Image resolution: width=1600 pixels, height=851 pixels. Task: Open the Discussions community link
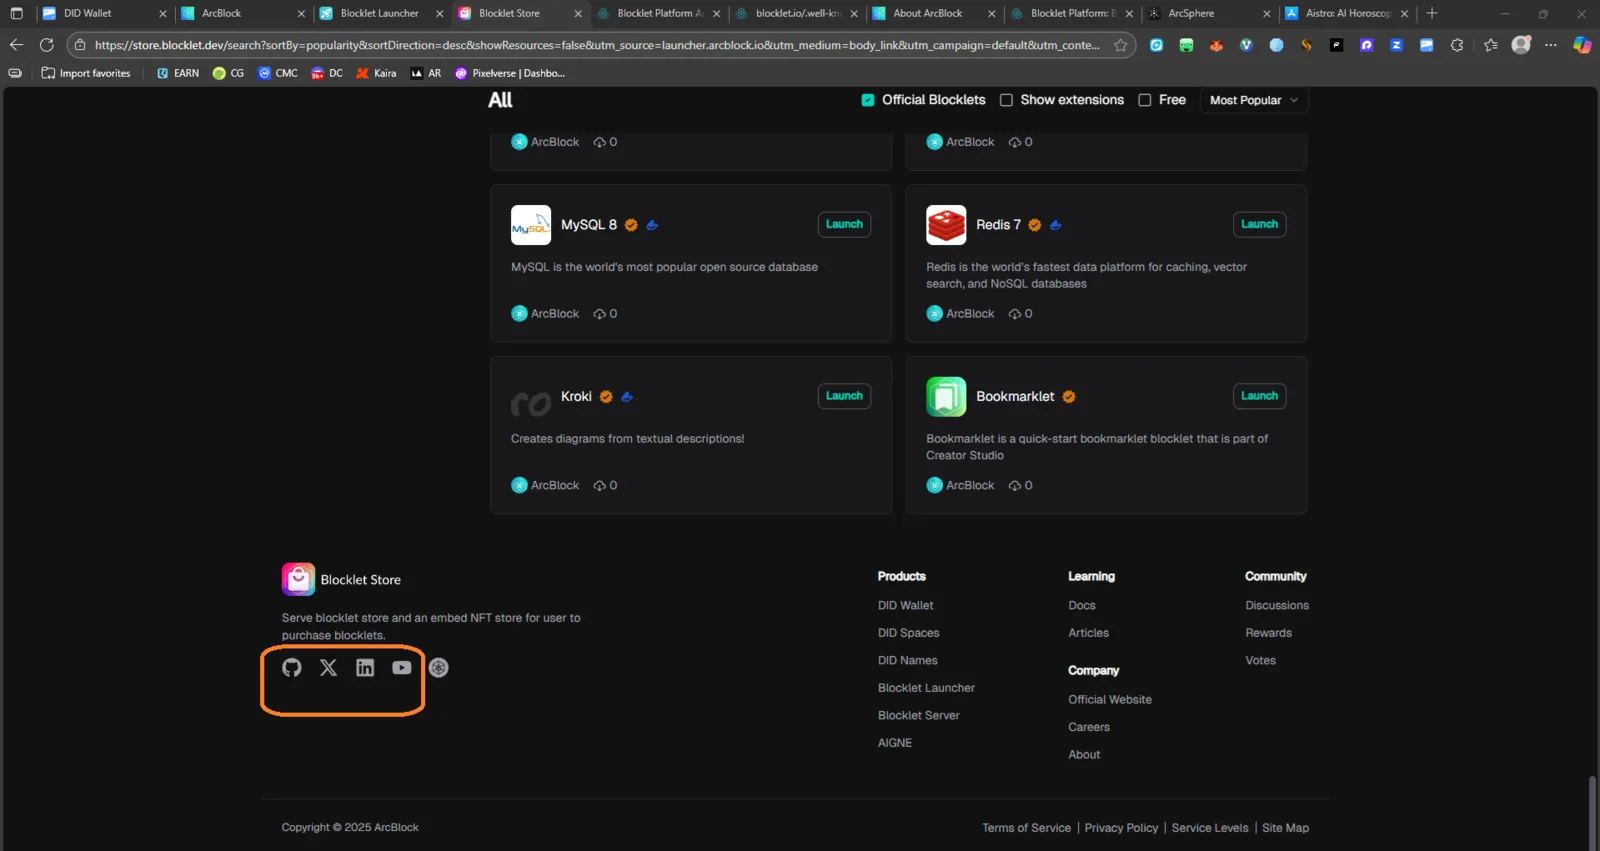tap(1277, 605)
